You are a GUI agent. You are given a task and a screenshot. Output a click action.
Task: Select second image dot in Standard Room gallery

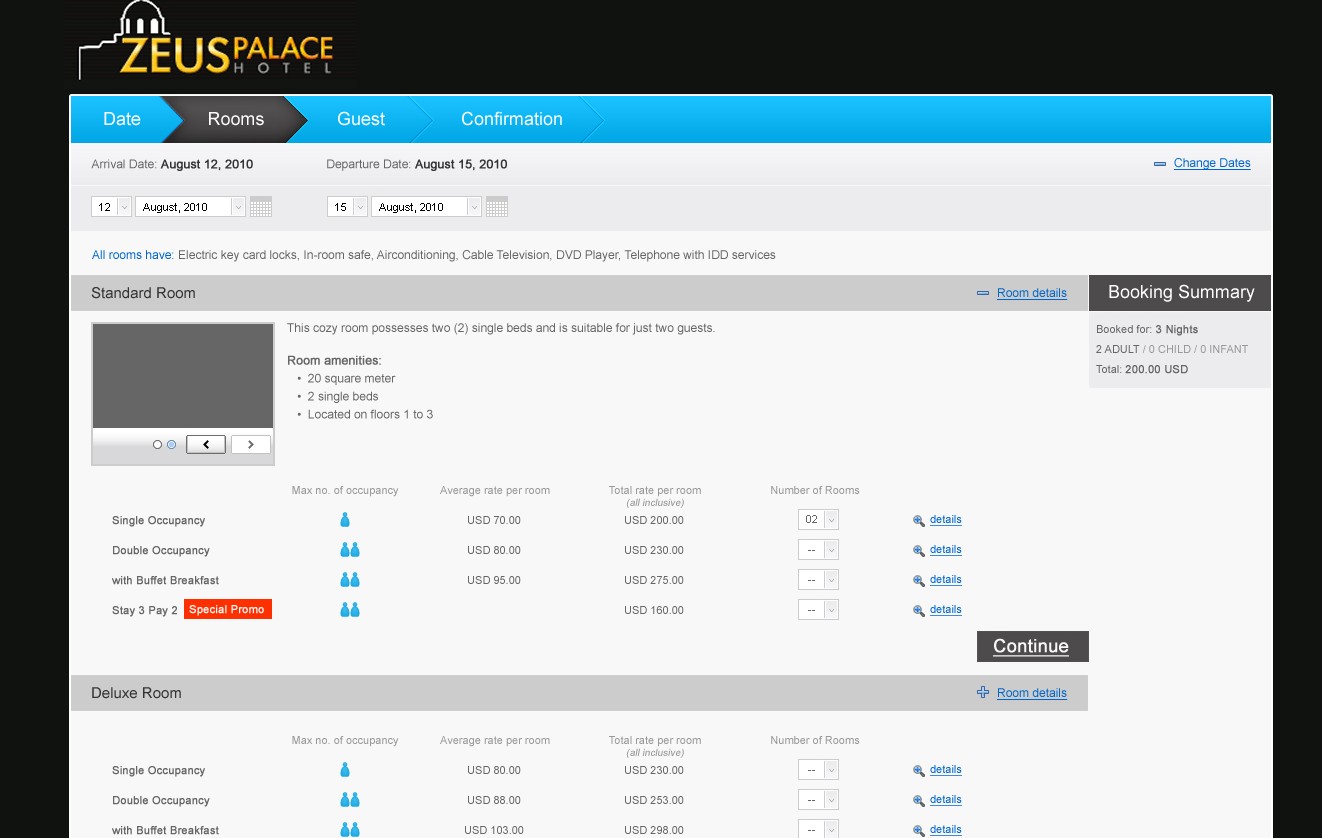tap(171, 445)
